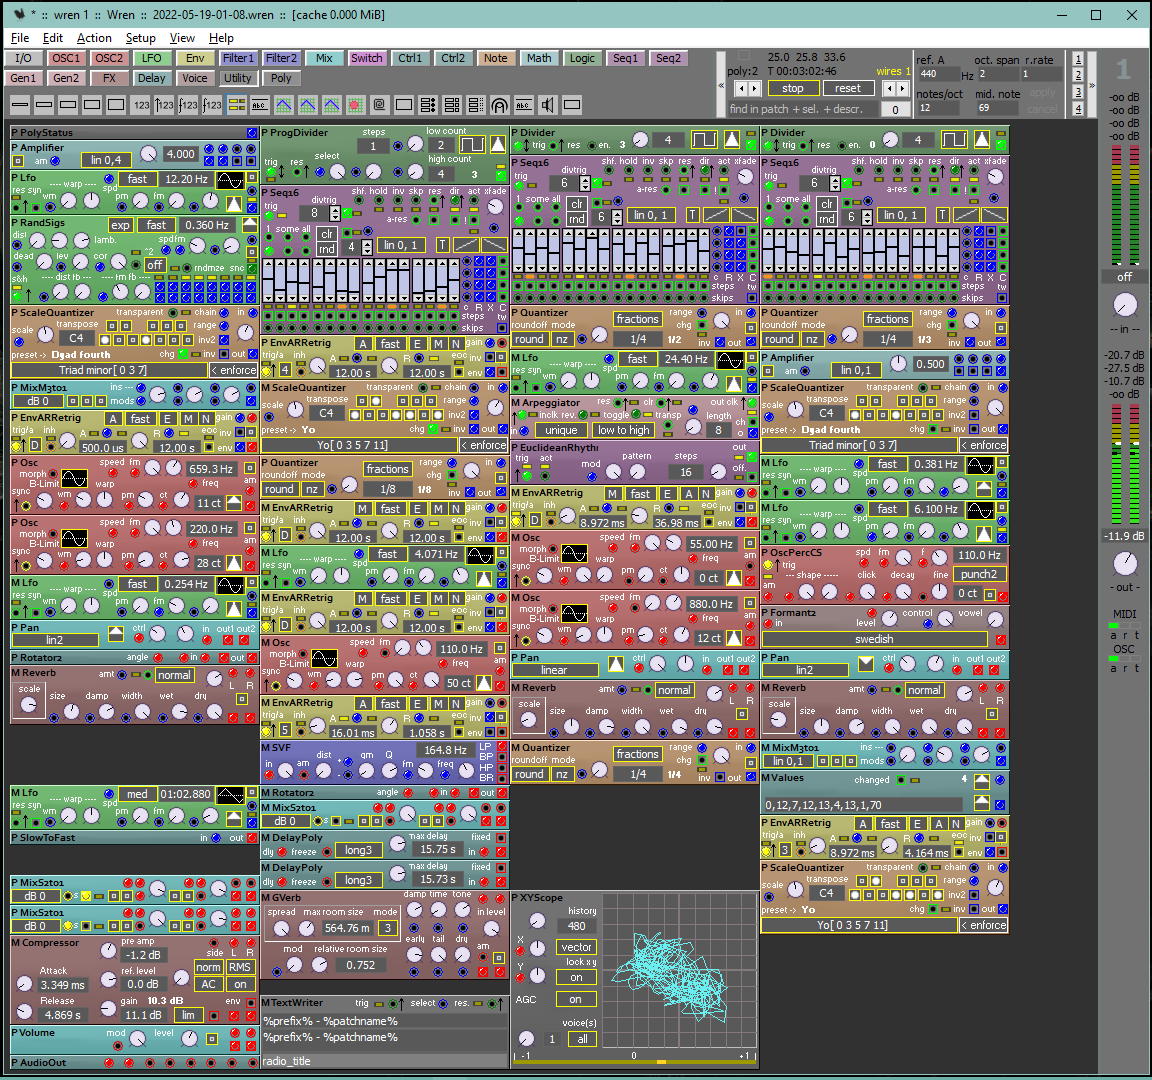Open the 'swedish' vowel selector in Formant2

click(874, 639)
